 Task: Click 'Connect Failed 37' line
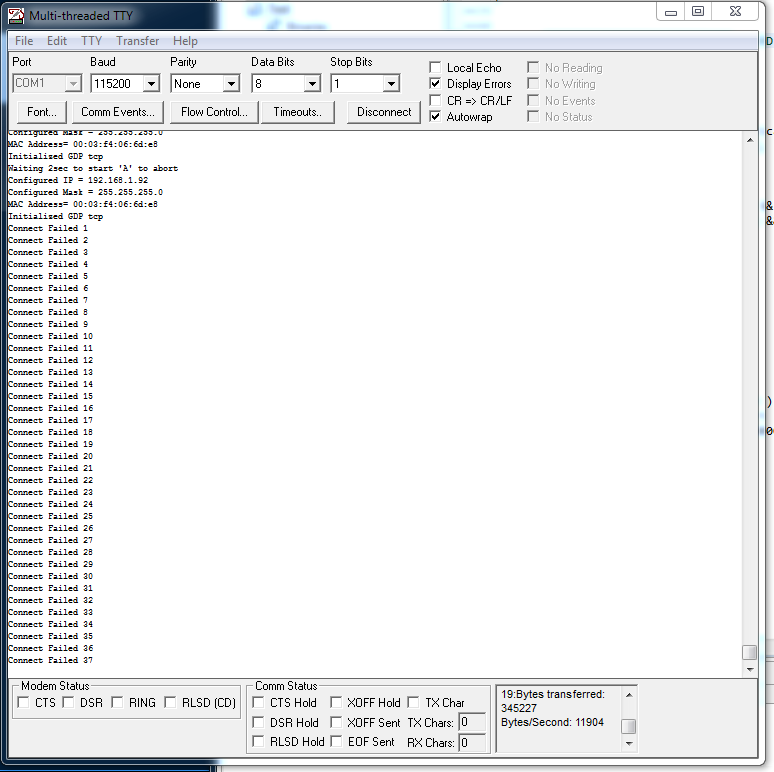[50, 660]
